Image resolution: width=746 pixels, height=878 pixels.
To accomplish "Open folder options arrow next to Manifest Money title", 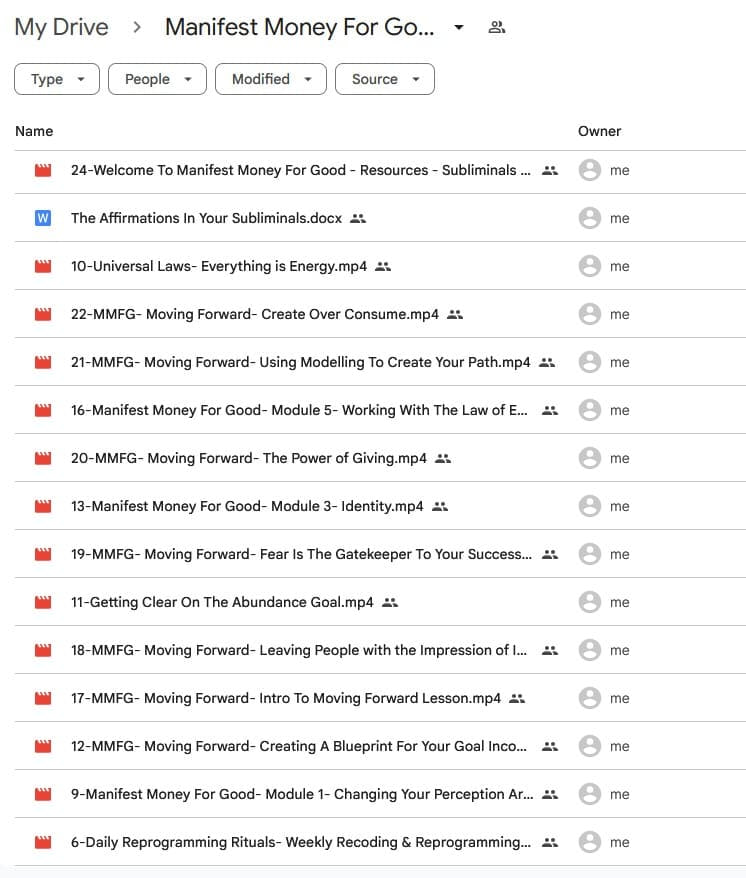I will pos(458,28).
